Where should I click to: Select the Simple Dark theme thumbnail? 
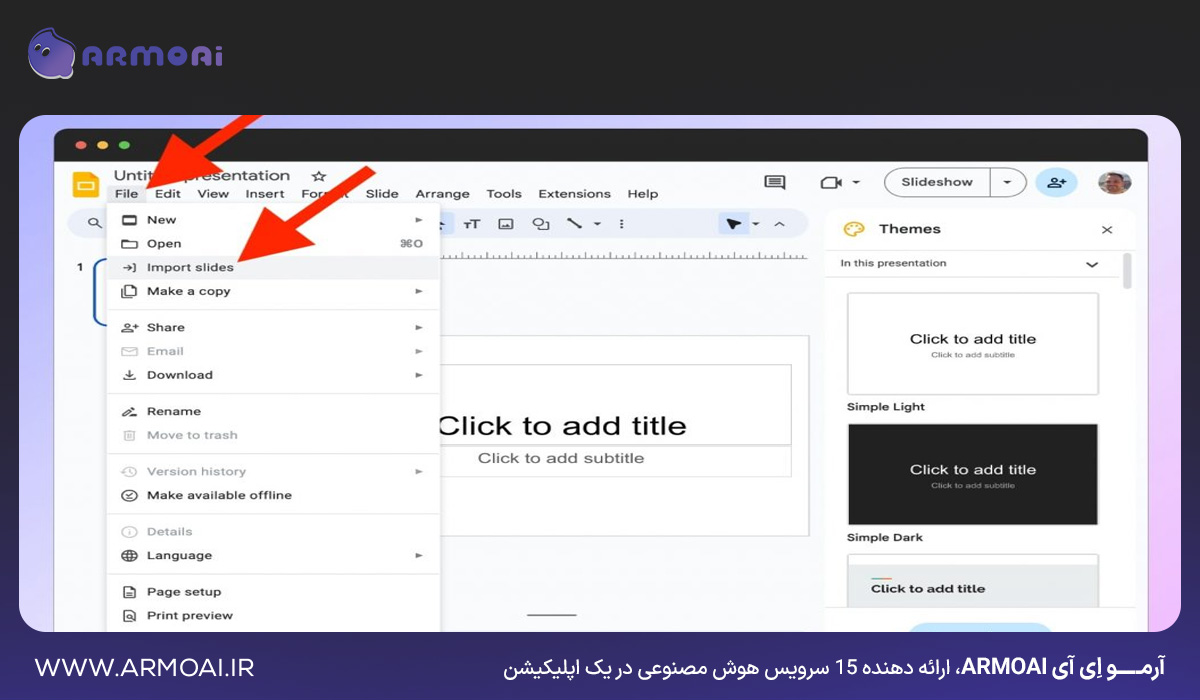pos(971,474)
